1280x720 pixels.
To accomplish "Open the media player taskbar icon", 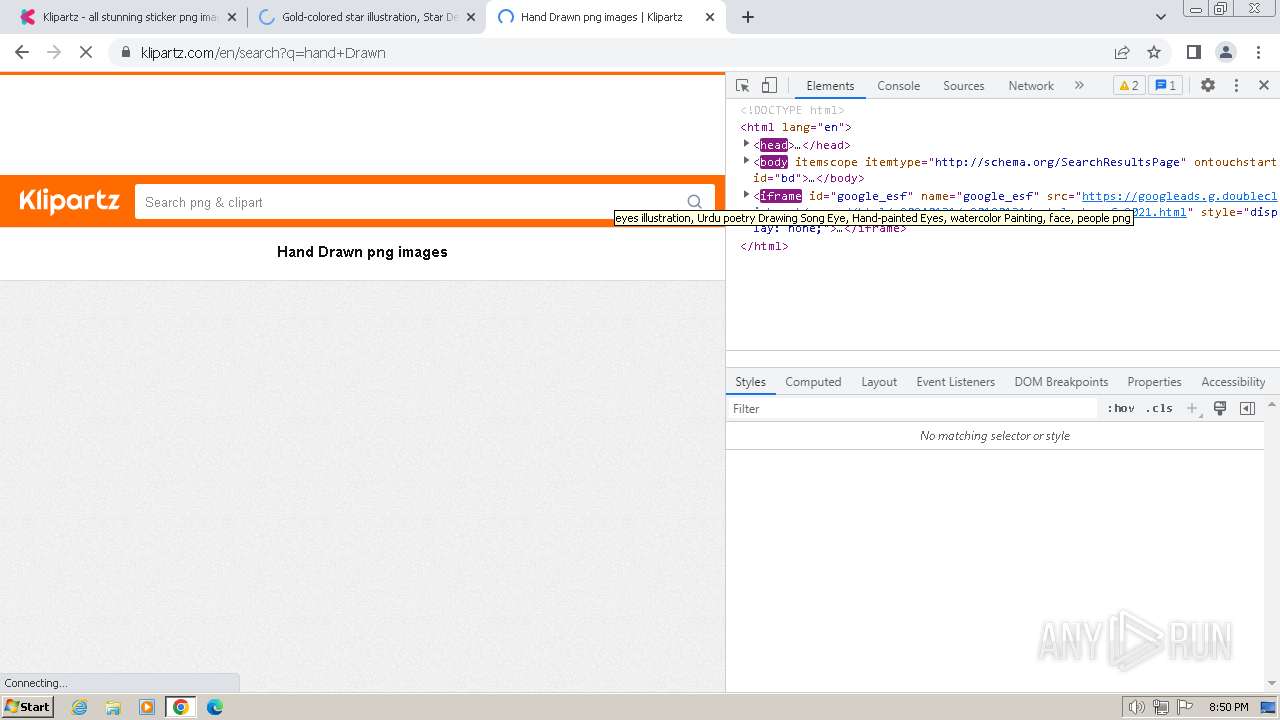I will (x=147, y=707).
